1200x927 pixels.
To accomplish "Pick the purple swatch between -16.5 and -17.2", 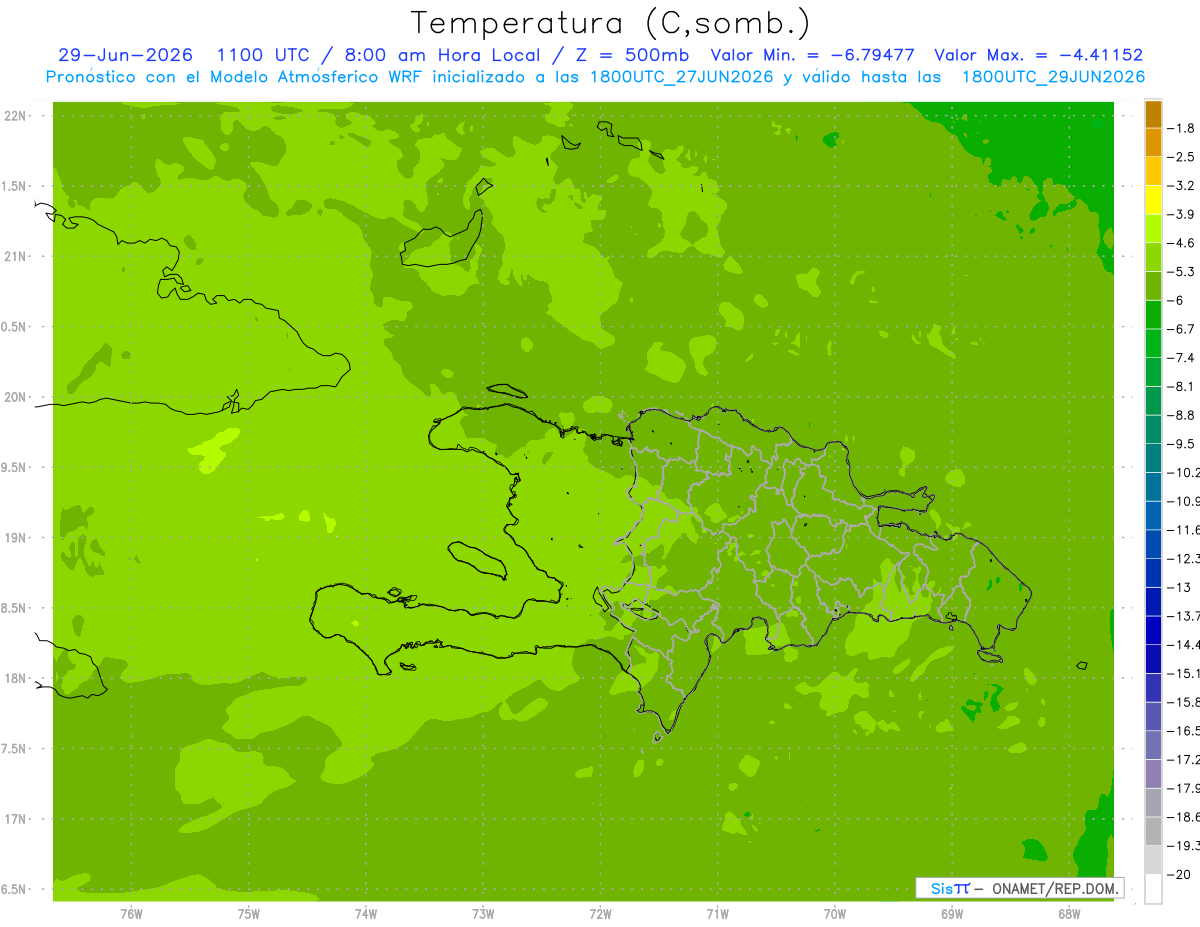I will pos(1153,745).
